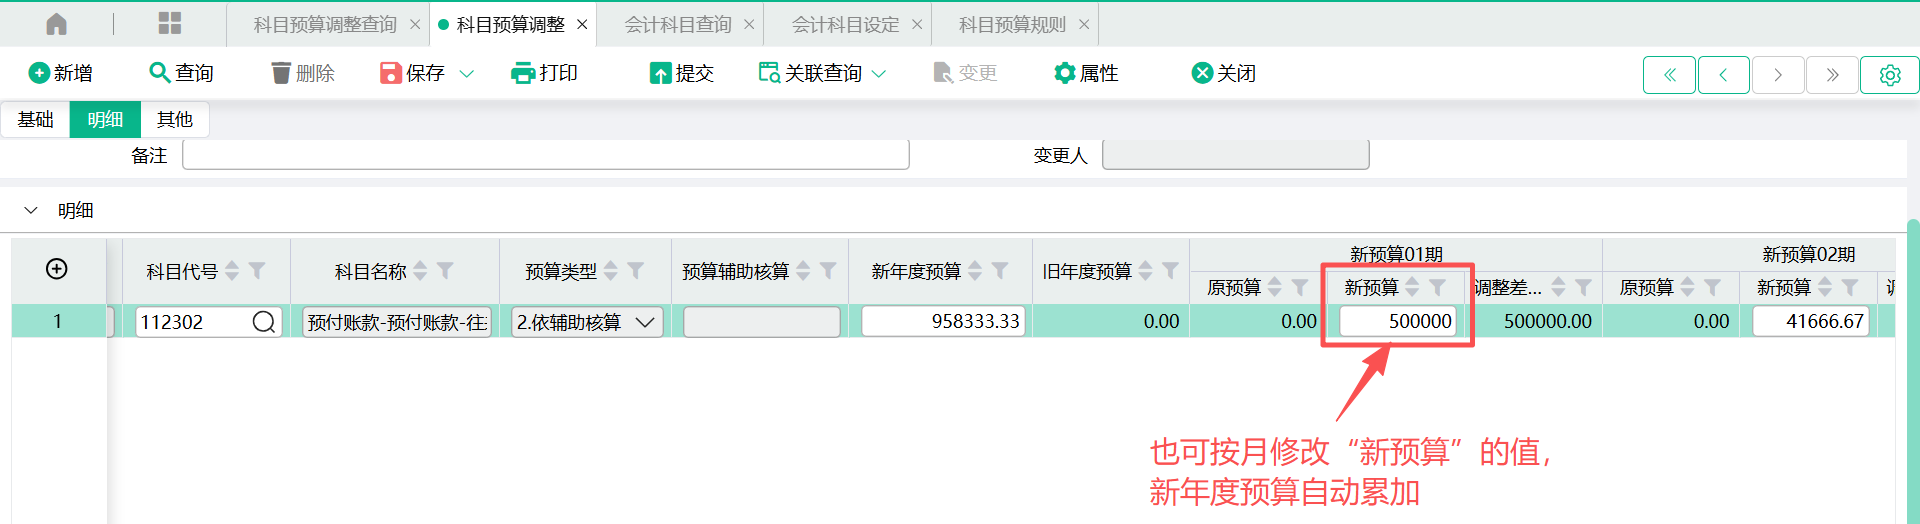Open the app grid menu icon
1920x524 pixels.
[170, 24]
